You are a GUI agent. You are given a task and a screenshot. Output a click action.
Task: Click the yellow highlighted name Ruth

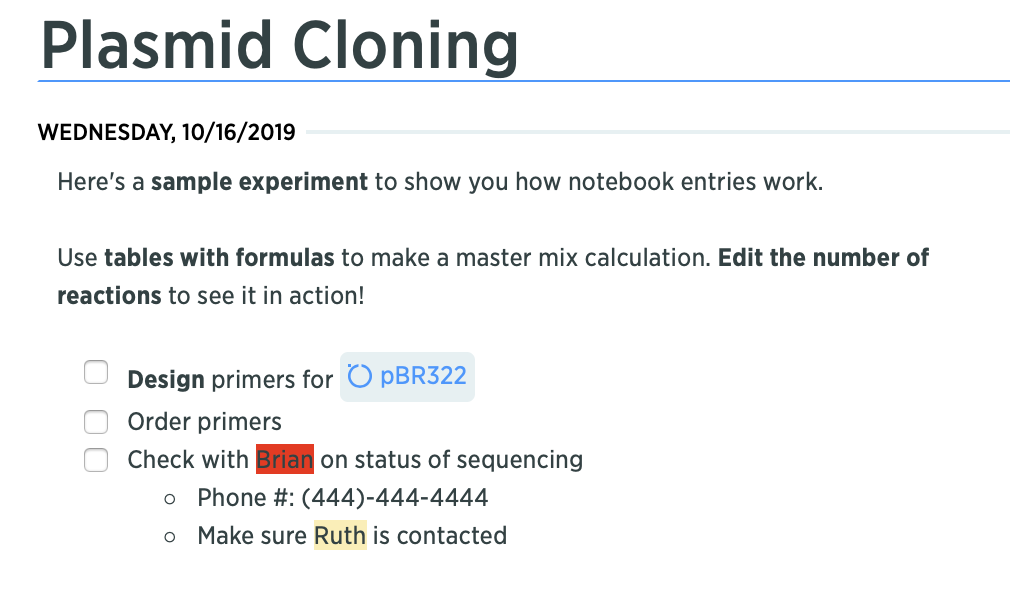tap(340, 535)
